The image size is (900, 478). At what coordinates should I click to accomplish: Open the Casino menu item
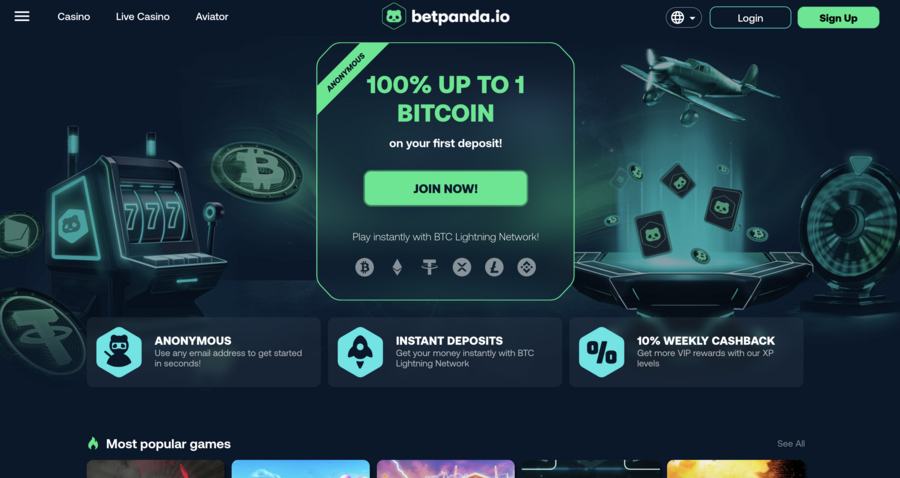pyautogui.click(x=73, y=17)
